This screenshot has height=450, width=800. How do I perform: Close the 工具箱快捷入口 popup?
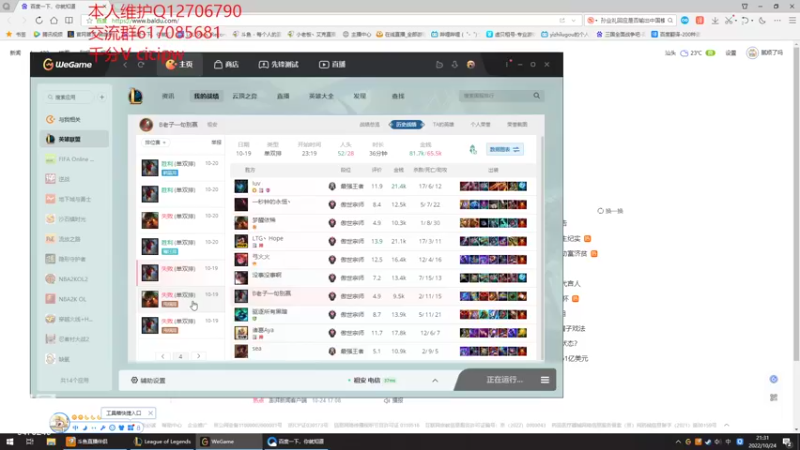[151, 413]
